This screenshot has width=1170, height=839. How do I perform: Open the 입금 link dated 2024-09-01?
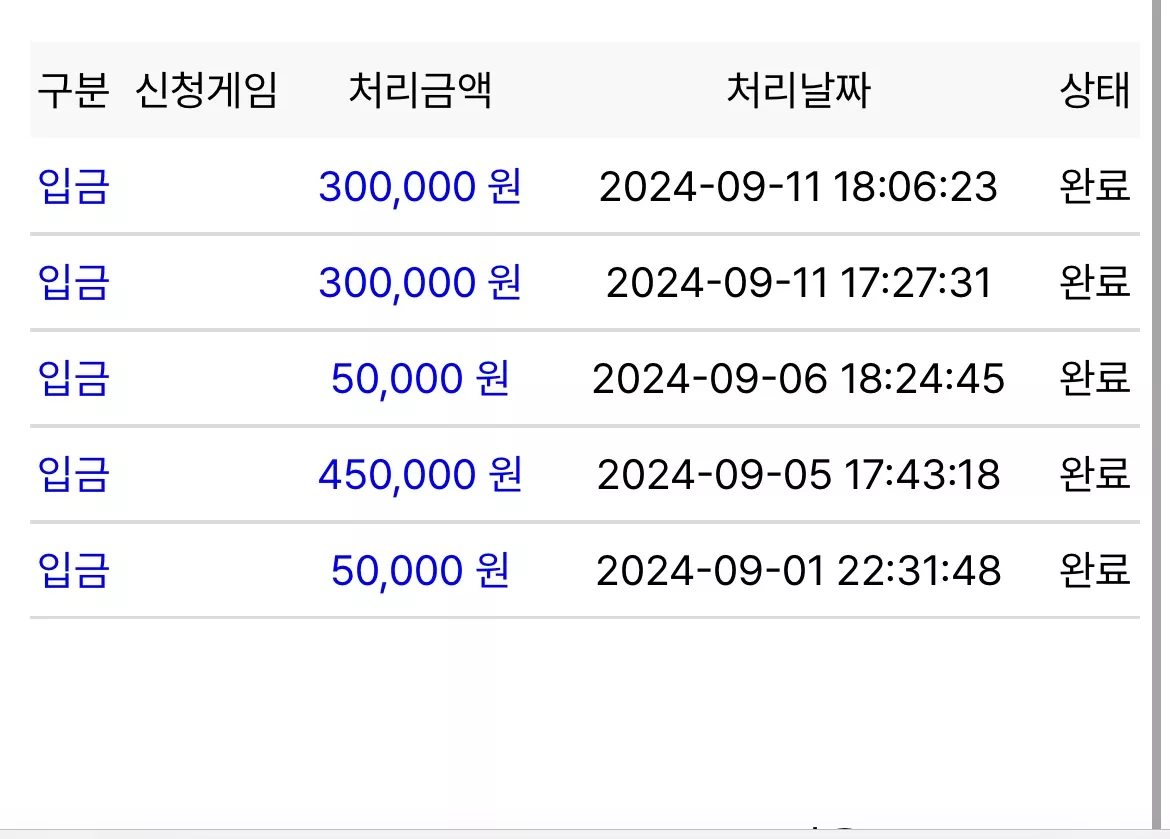pyautogui.click(x=73, y=570)
